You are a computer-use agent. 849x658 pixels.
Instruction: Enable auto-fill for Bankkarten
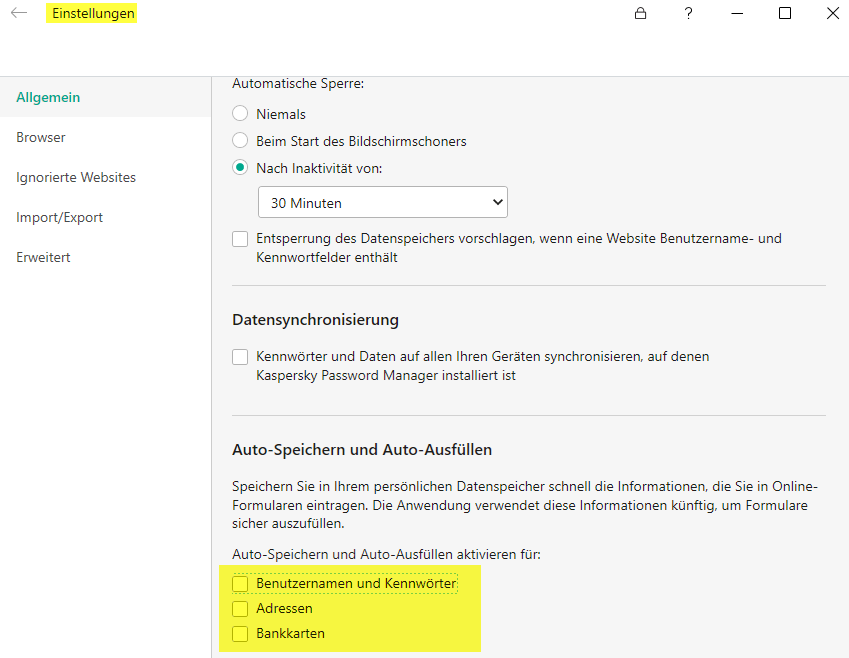[x=240, y=633]
